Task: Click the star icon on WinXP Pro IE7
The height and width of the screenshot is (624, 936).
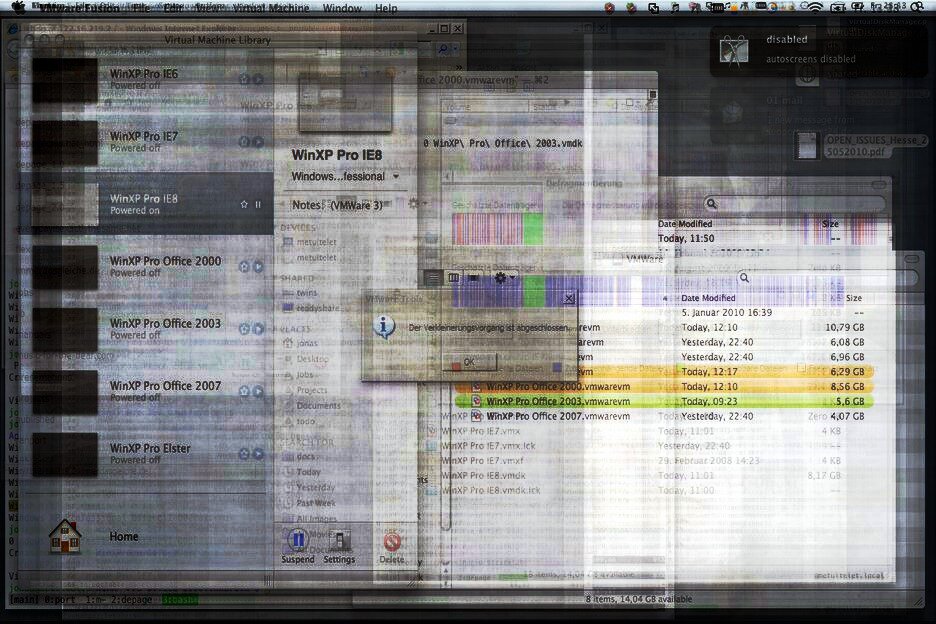Action: click(244, 142)
